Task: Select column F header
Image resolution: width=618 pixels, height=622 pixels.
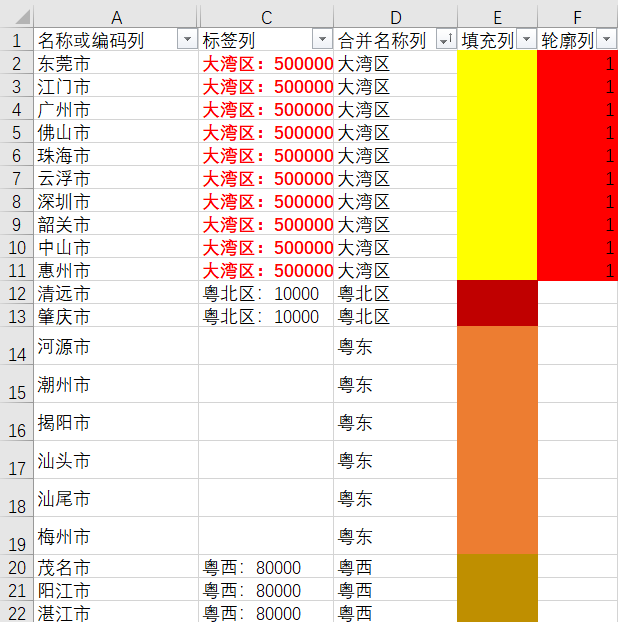Action: [578, 17]
